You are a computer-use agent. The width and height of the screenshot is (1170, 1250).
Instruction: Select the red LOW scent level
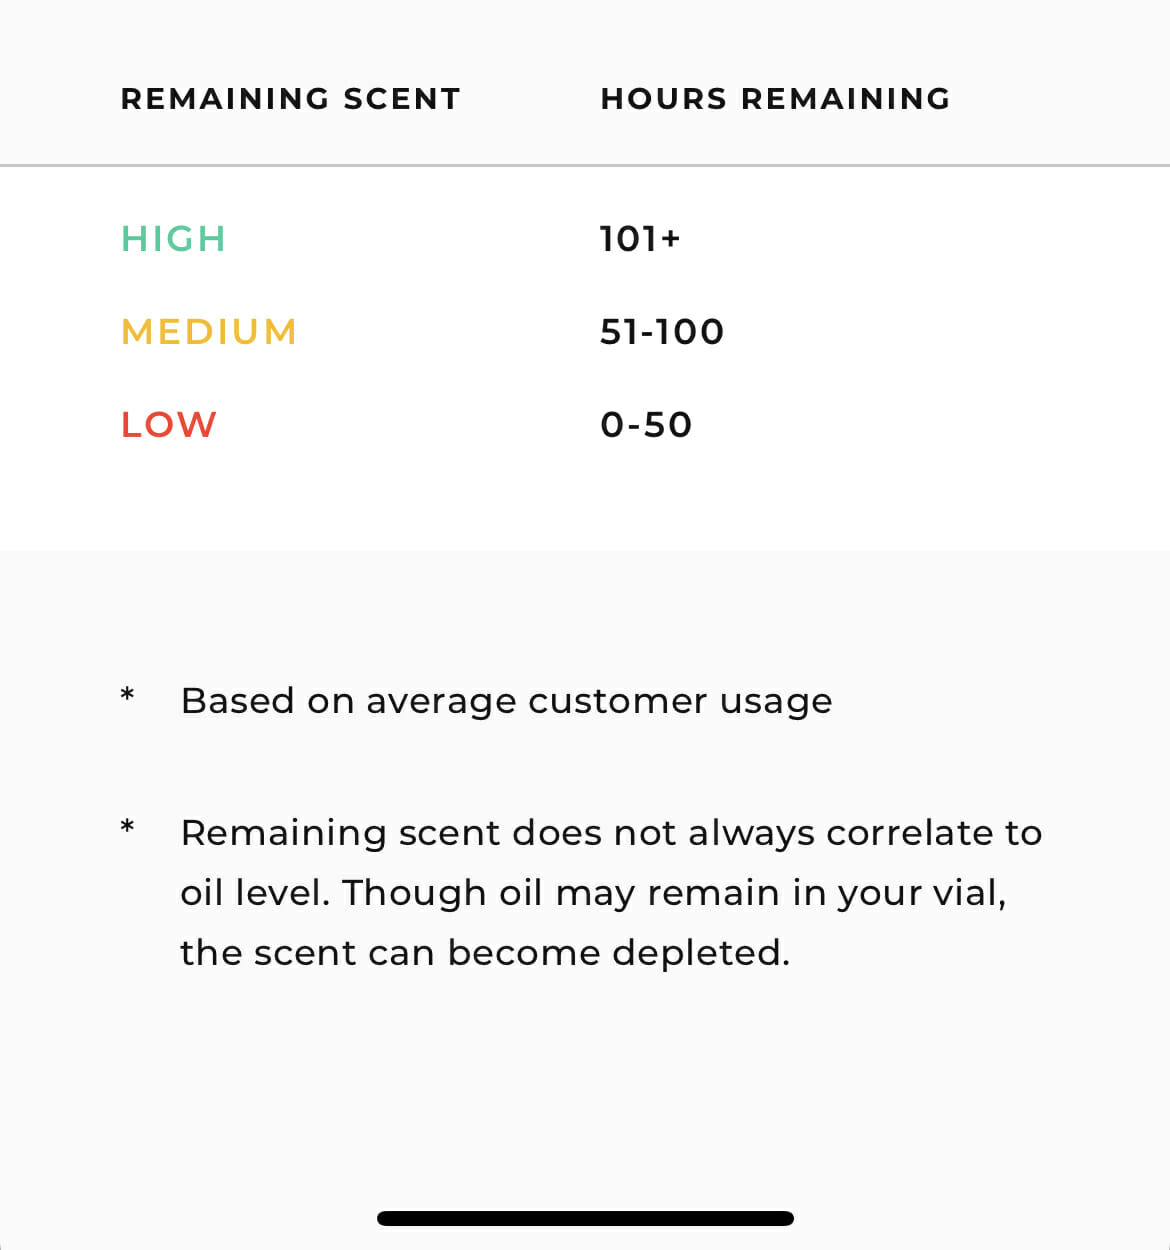coord(168,425)
